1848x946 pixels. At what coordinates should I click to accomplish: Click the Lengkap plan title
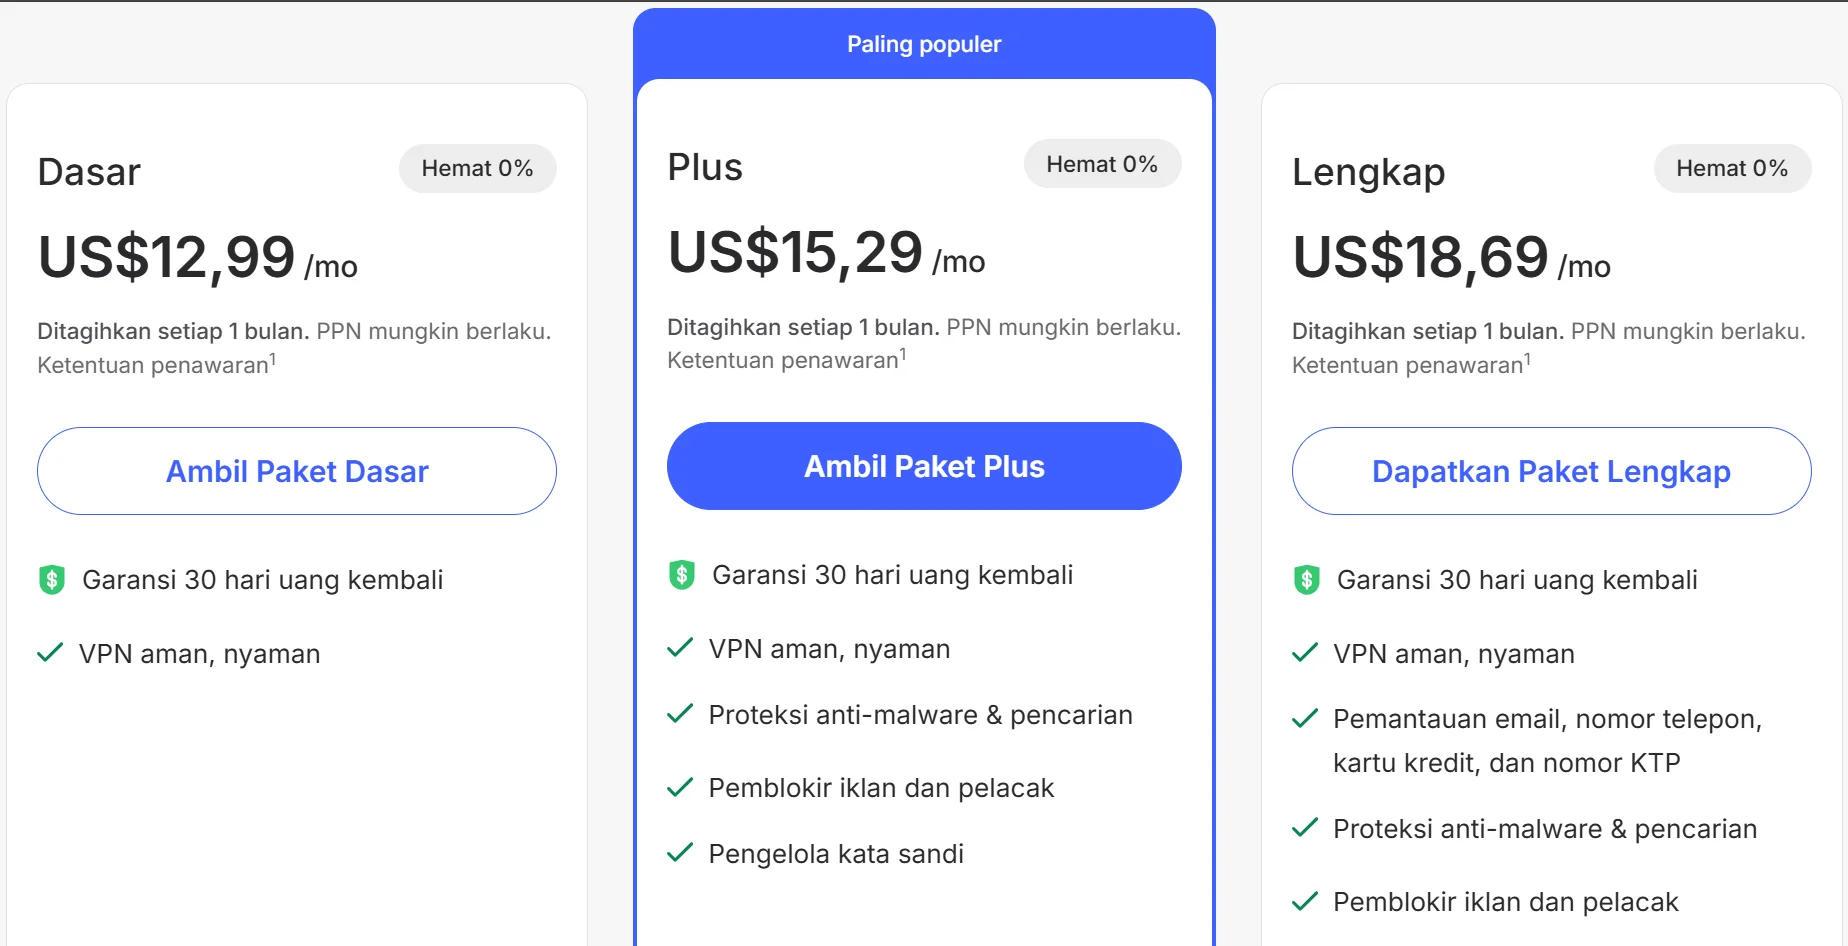point(1368,172)
